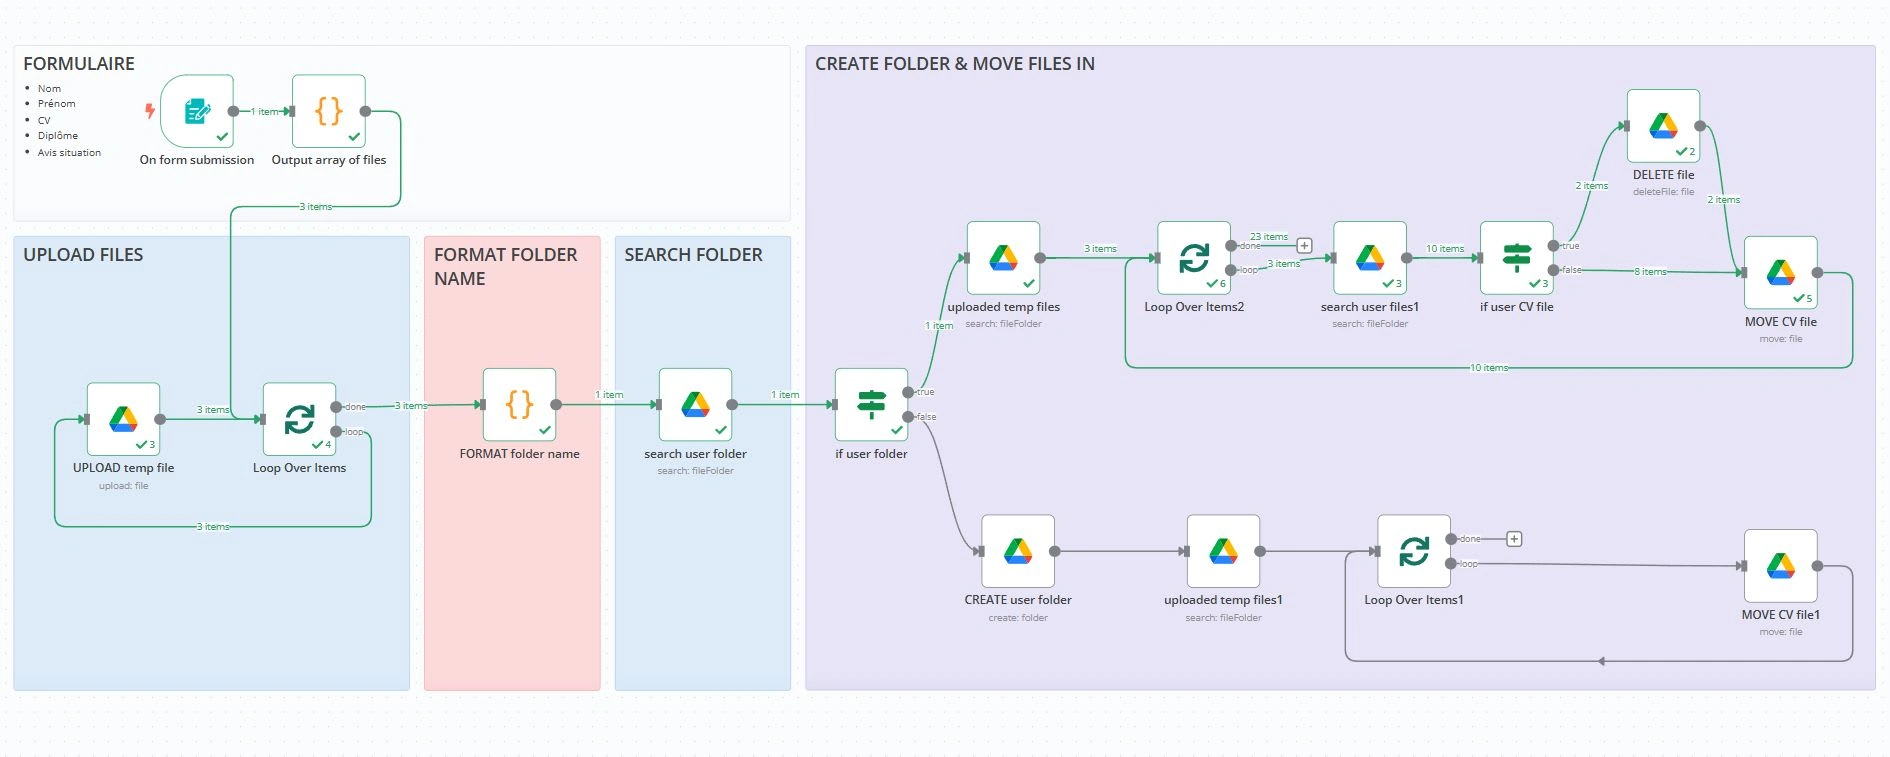The width and height of the screenshot is (1890, 757).
Task: Open the Loop Over Items2 node
Action: (1194, 258)
